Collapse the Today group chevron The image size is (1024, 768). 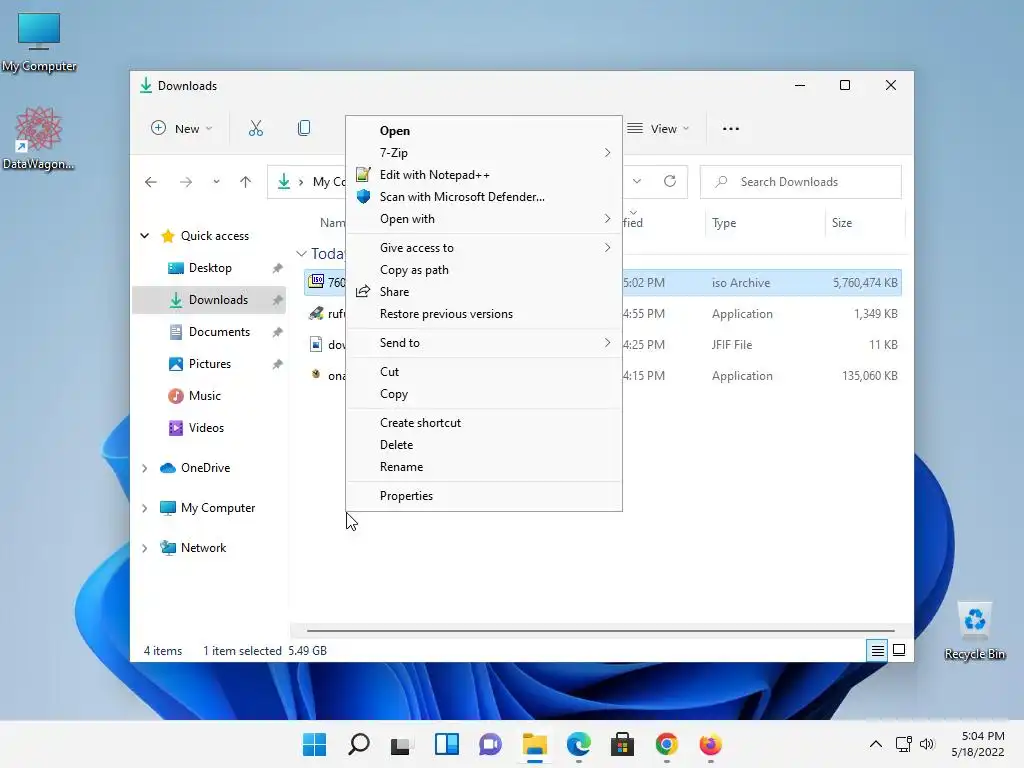(x=301, y=253)
